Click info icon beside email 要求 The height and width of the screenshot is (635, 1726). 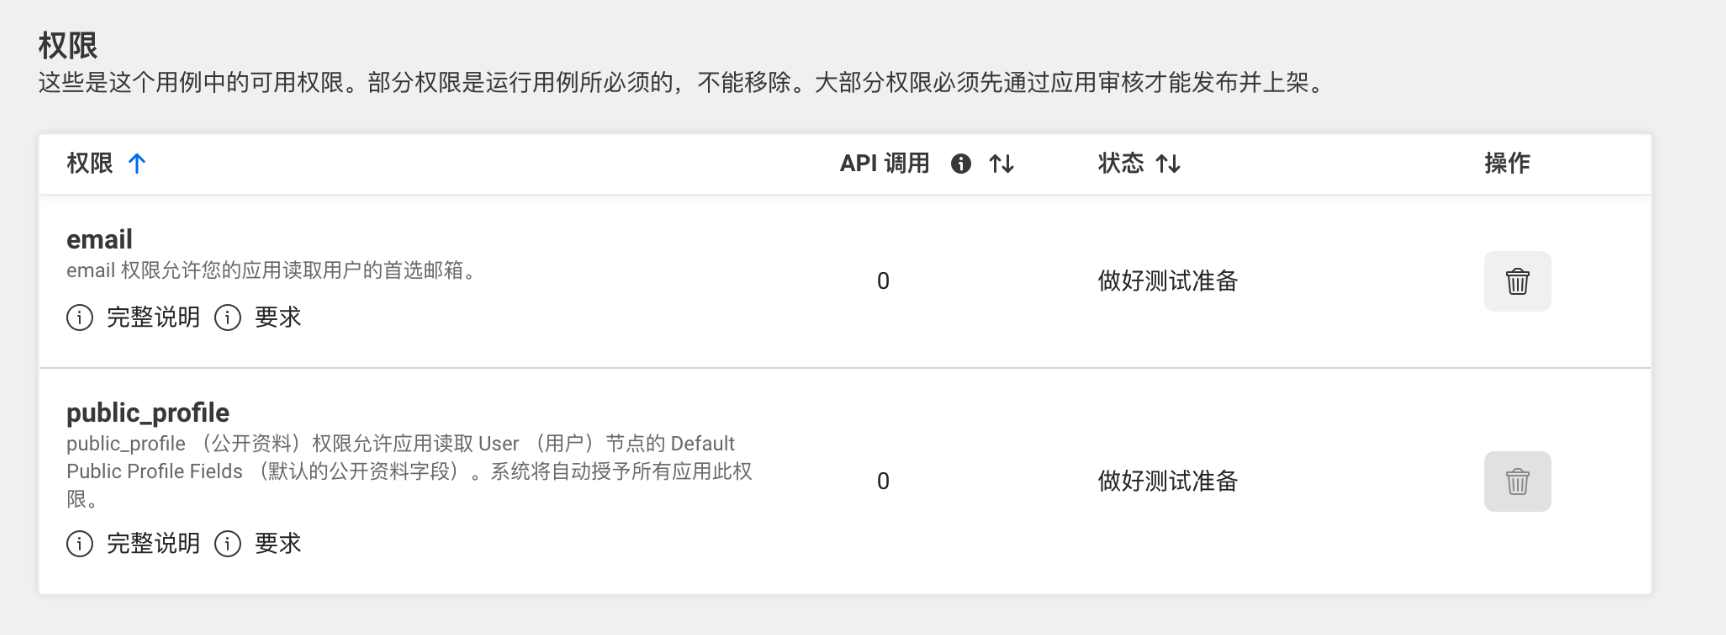pyautogui.click(x=228, y=318)
